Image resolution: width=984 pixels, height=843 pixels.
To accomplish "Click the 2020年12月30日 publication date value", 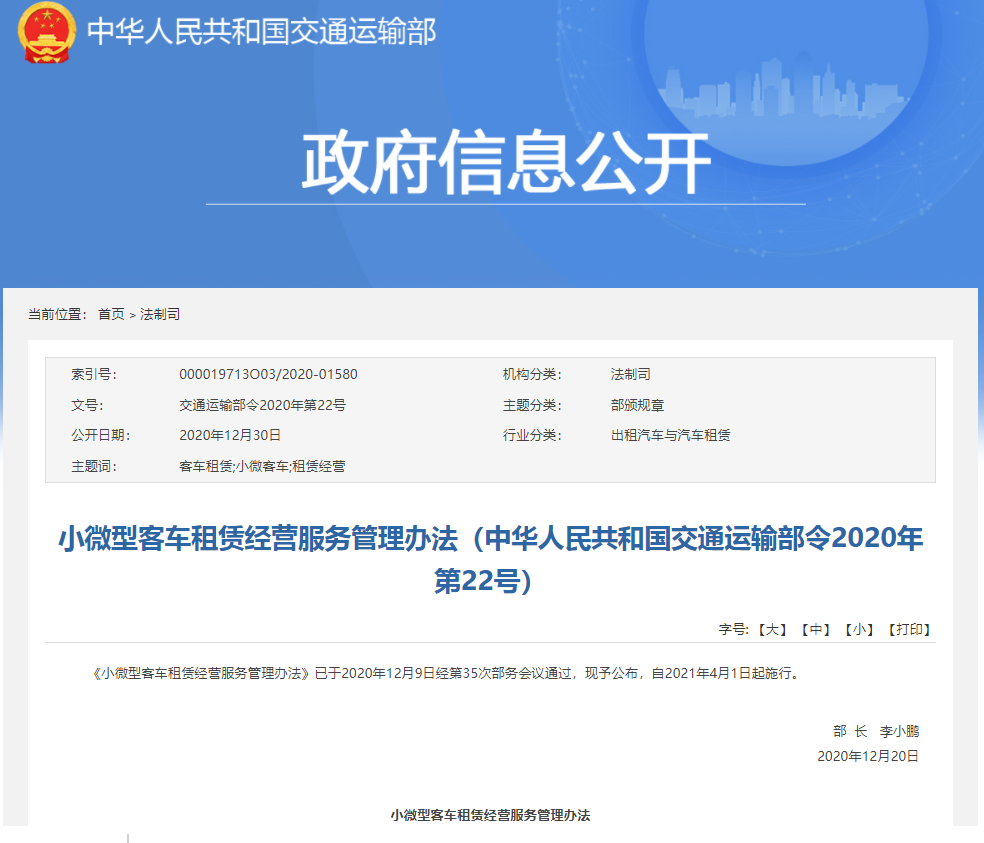I will click(230, 435).
